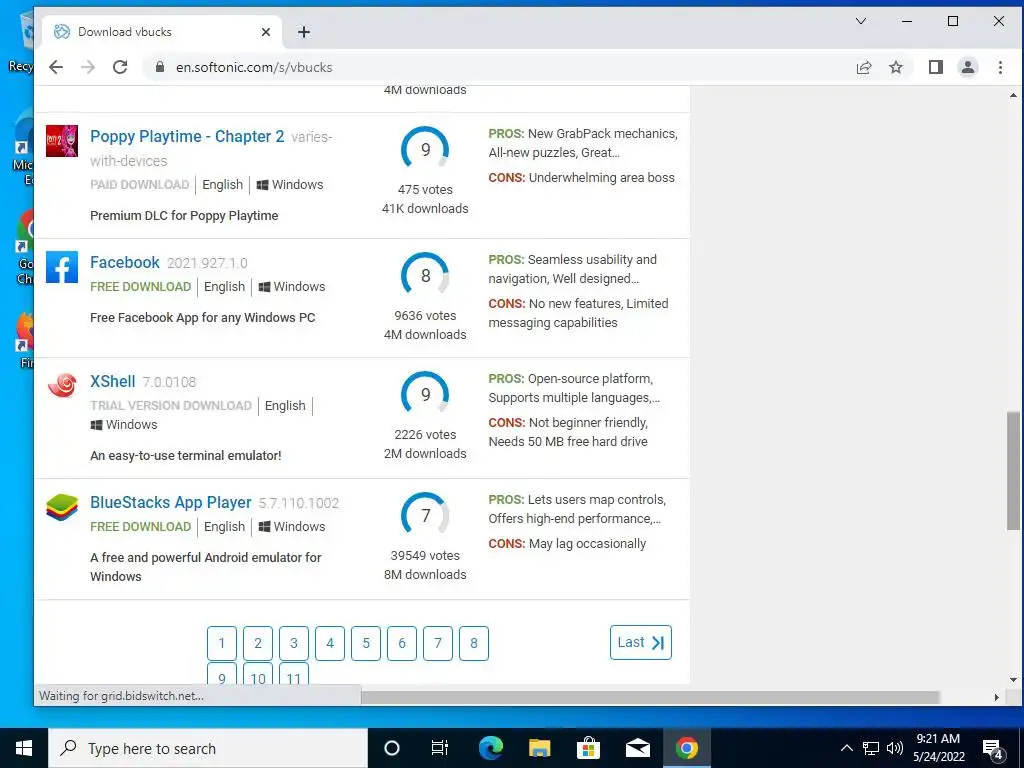The height and width of the screenshot is (768, 1024).
Task: Open the notification center
Action: coord(993,750)
